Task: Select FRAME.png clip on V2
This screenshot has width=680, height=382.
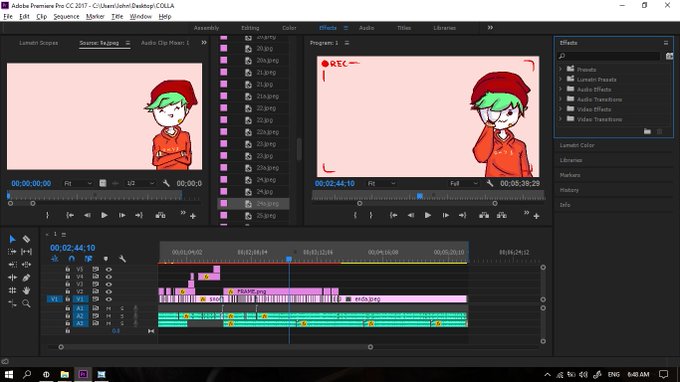Action: (273, 291)
